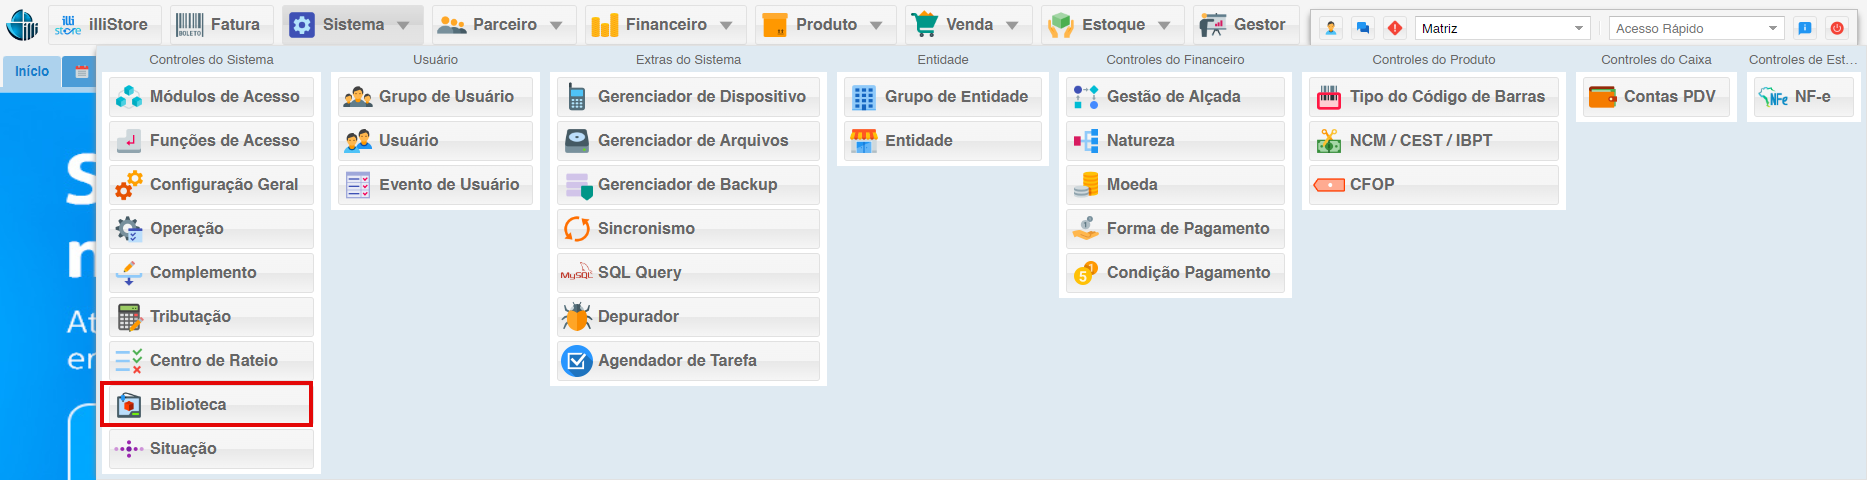Switch to the Início tab
Viewport: 1867px width, 480px height.
32,71
